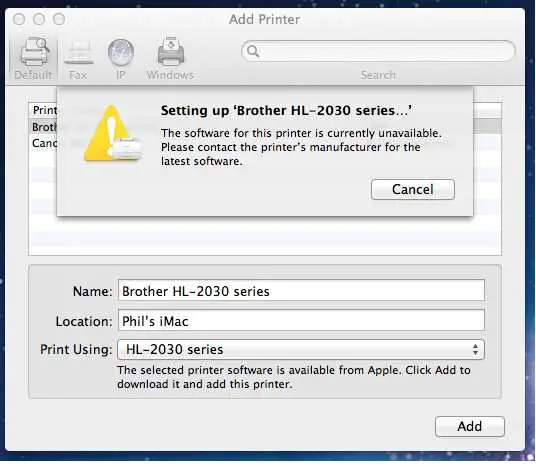Click the Add button

click(469, 426)
